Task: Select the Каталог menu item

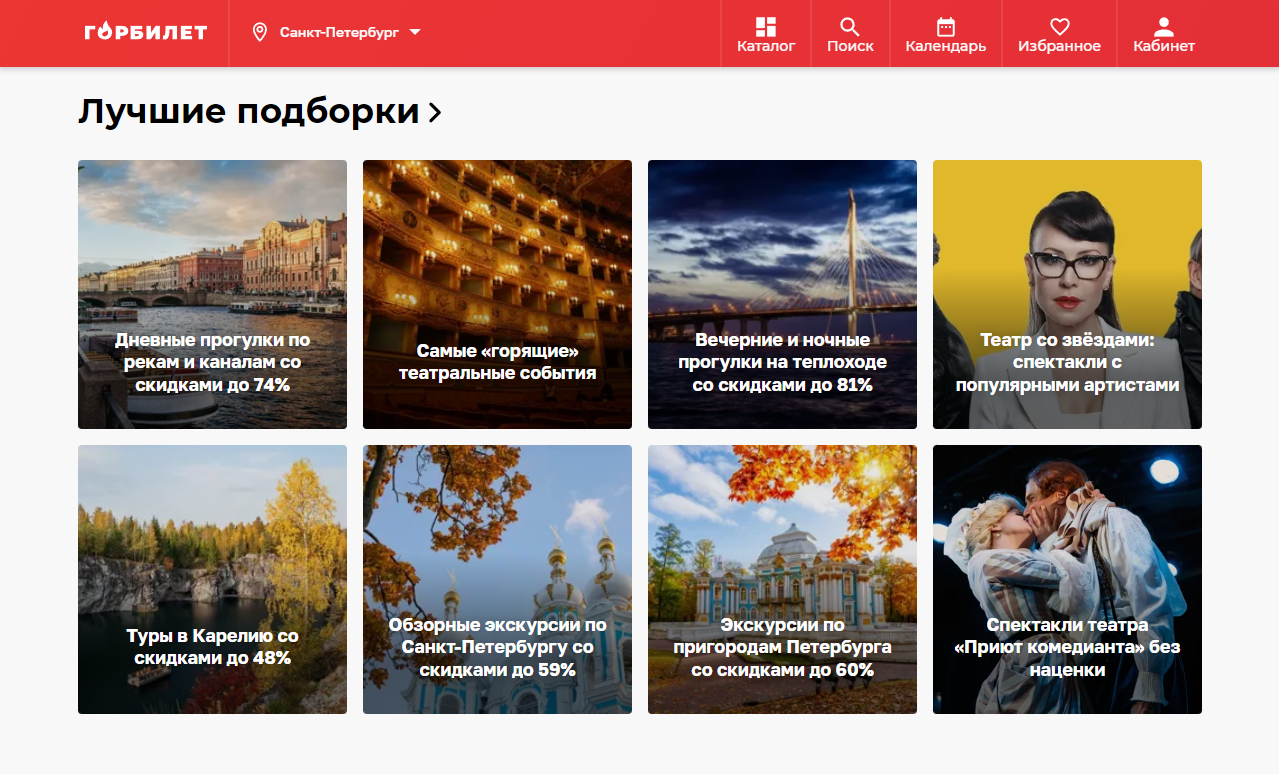Action: pyautogui.click(x=765, y=33)
